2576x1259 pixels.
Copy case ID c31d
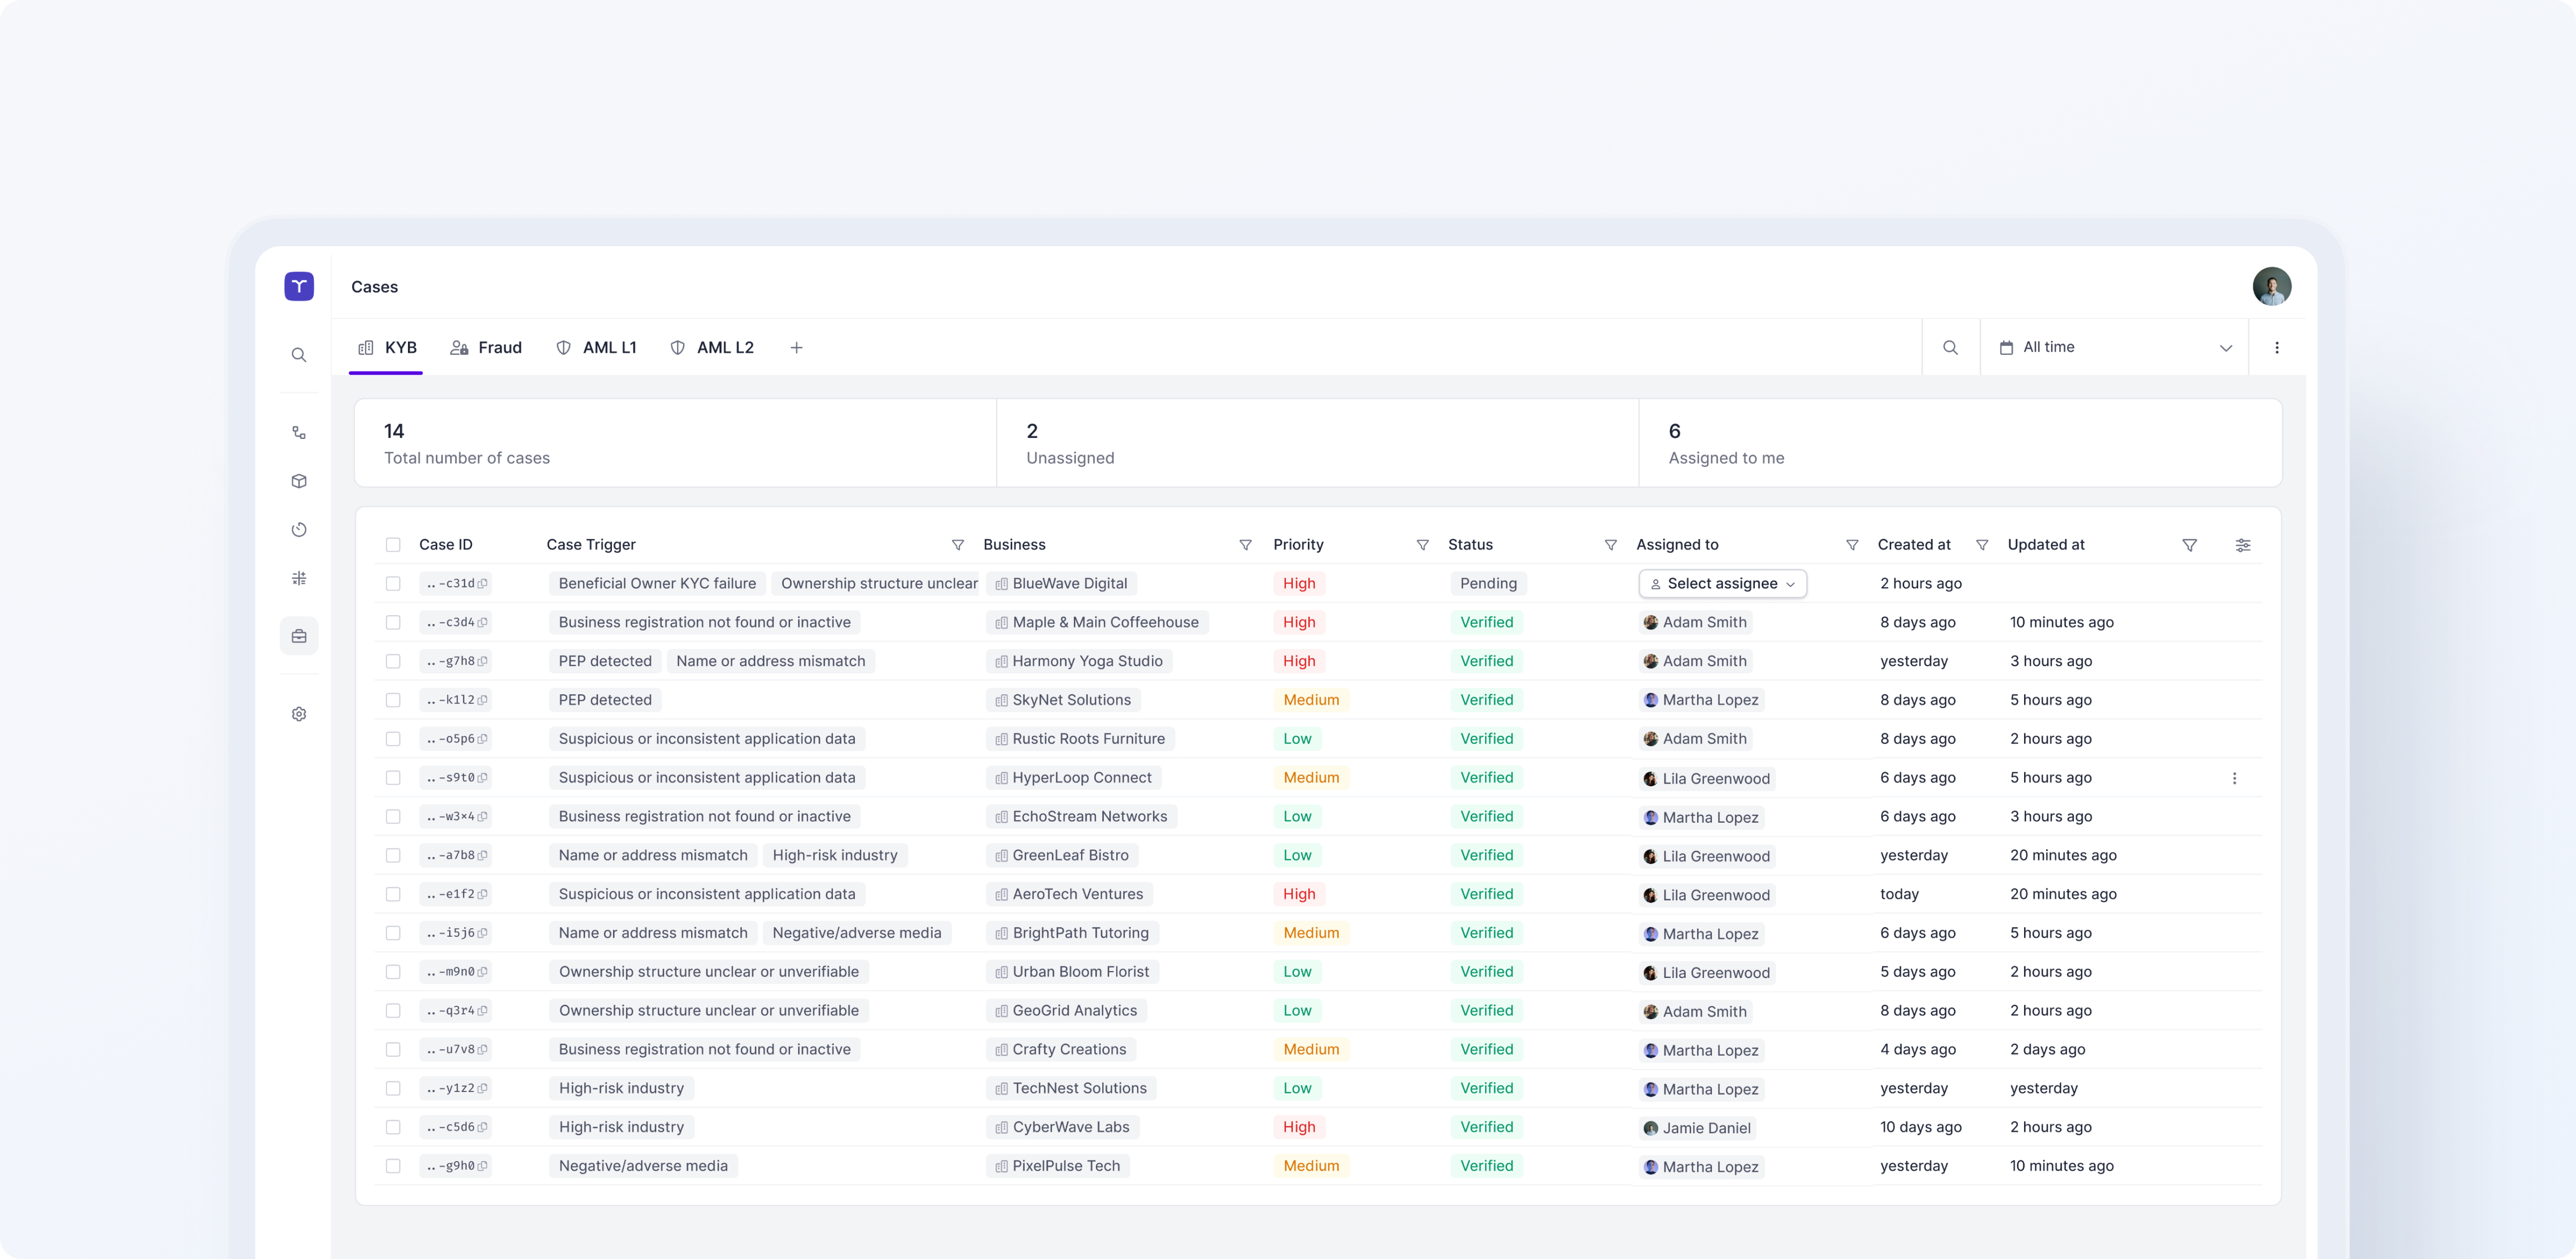click(x=483, y=584)
